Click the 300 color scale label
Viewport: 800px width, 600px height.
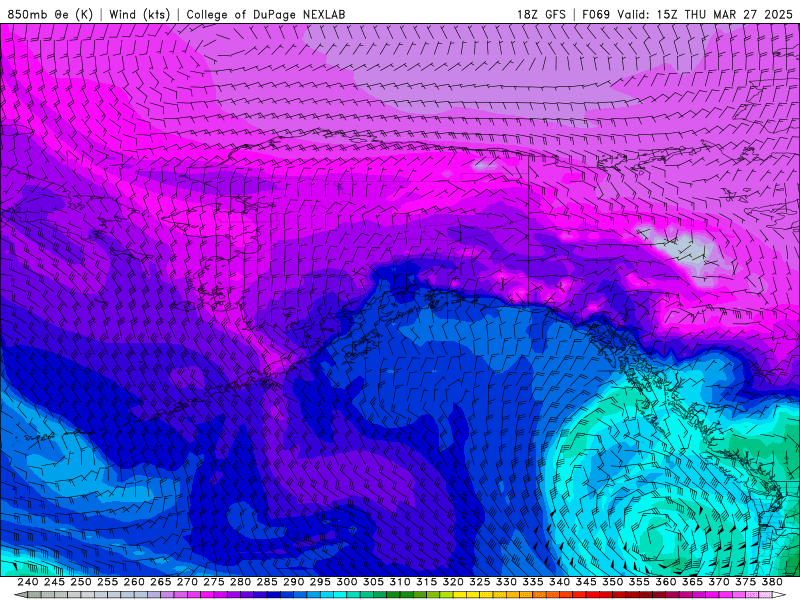(347, 582)
